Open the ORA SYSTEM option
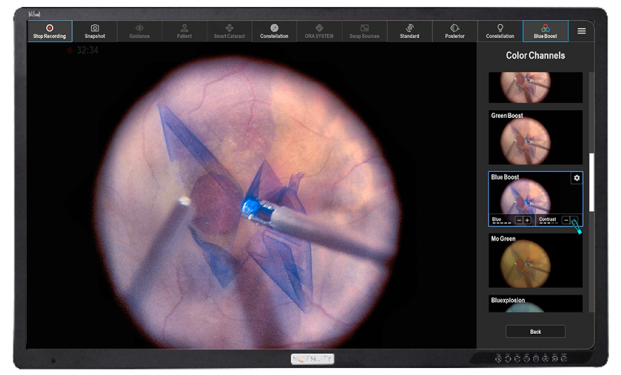The image size is (621, 375). click(x=319, y=31)
